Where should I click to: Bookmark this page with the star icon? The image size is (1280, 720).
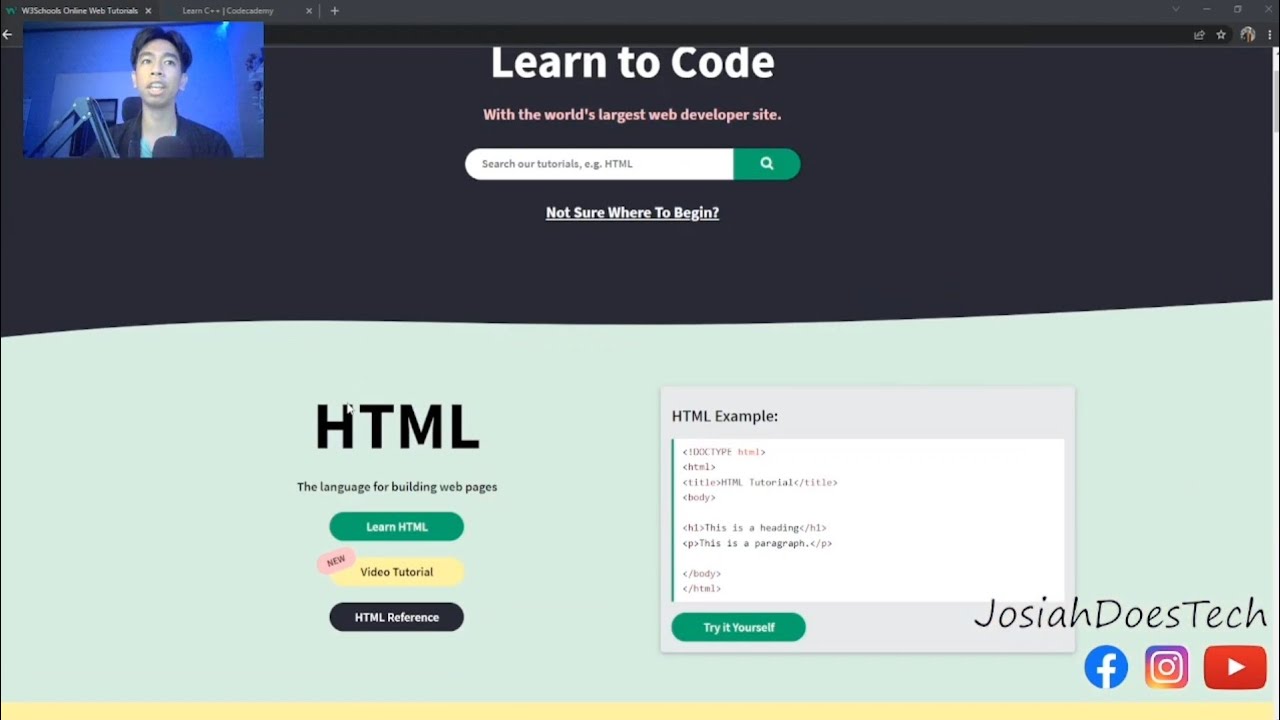coord(1221,34)
